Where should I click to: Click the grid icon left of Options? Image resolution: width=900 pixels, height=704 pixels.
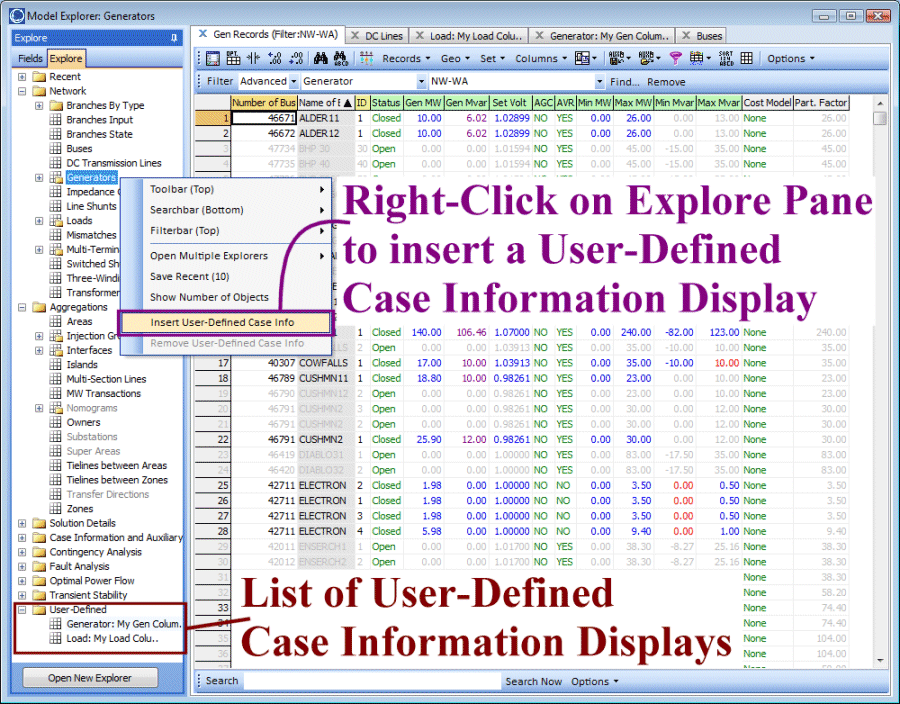click(747, 59)
